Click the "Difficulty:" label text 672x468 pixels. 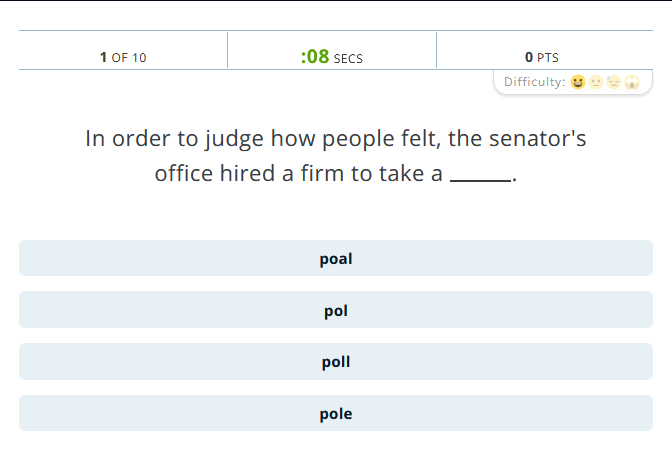click(x=534, y=82)
